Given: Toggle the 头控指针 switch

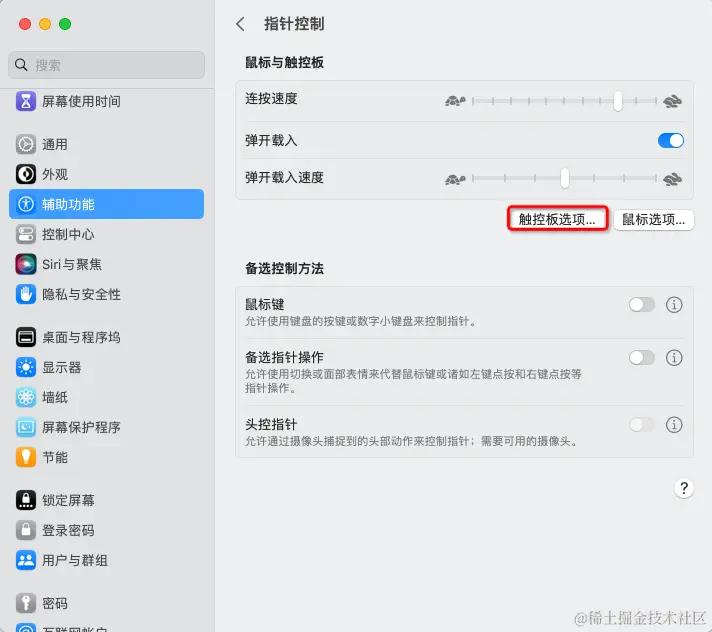Looking at the screenshot, I should coord(642,425).
